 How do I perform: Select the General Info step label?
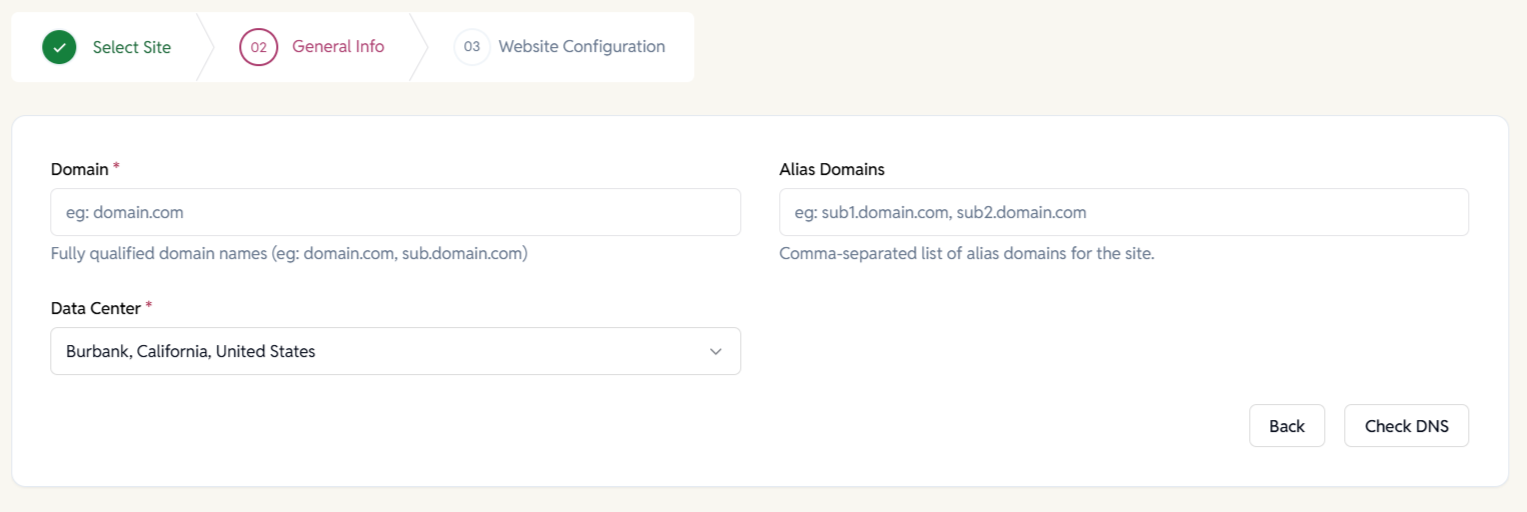click(x=337, y=47)
